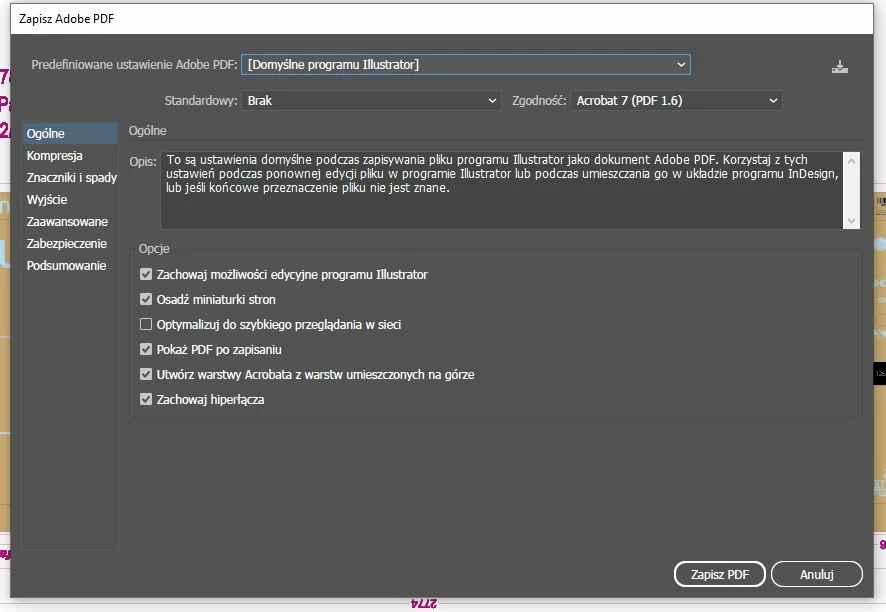Open the Adobe PDF preset dropdown
This screenshot has height=612, width=886.
(466, 64)
